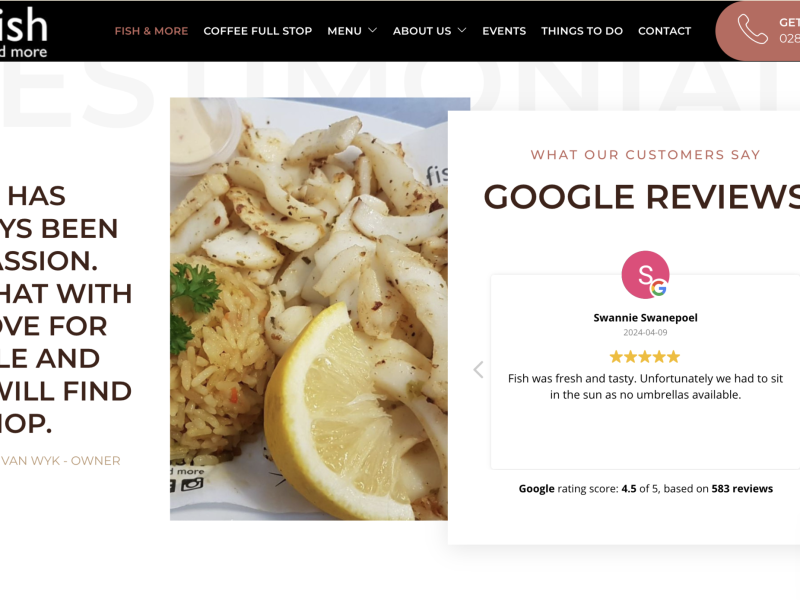
Task: Open the Contact page
Action: point(664,31)
